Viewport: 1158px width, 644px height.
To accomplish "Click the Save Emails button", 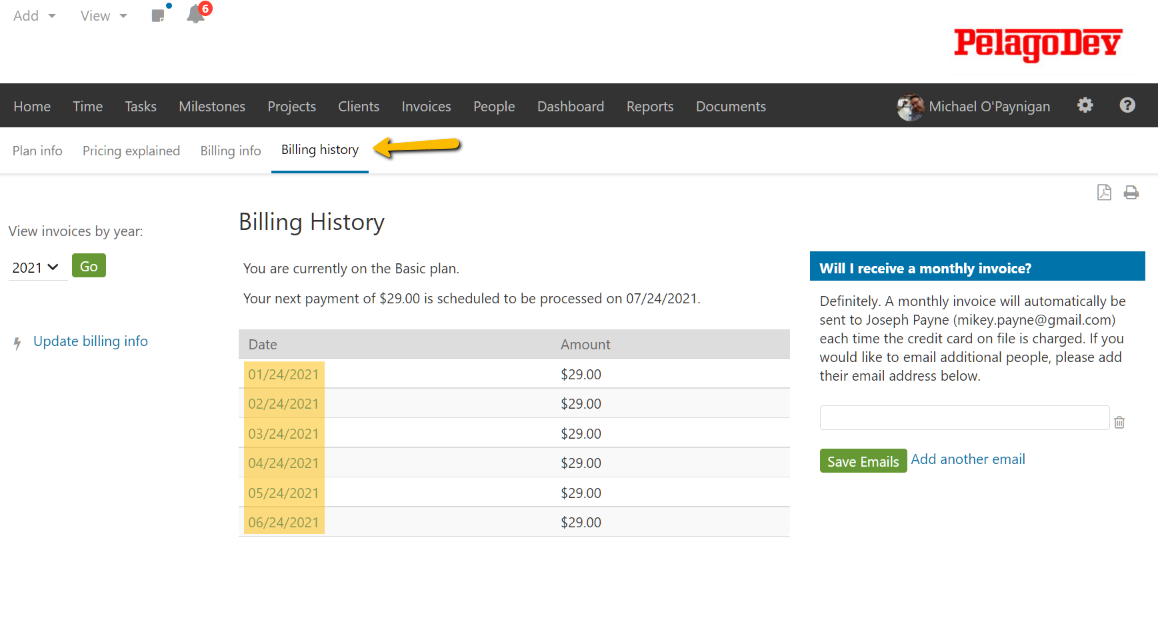I will [862, 461].
